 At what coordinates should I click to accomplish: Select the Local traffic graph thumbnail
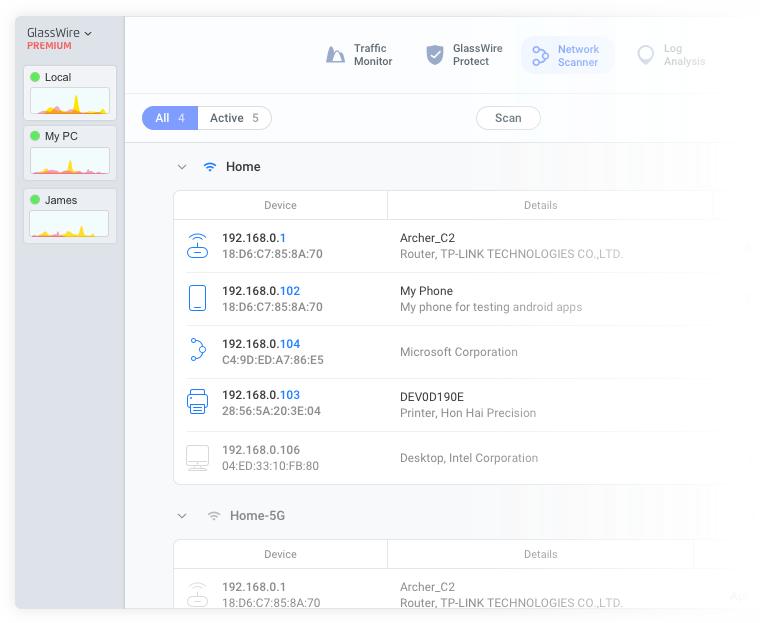70,100
